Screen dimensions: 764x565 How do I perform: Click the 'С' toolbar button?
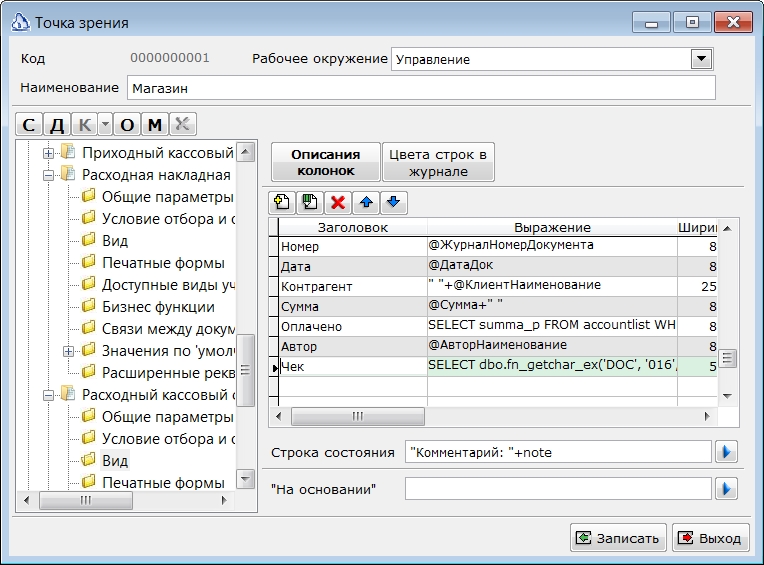click(x=29, y=125)
